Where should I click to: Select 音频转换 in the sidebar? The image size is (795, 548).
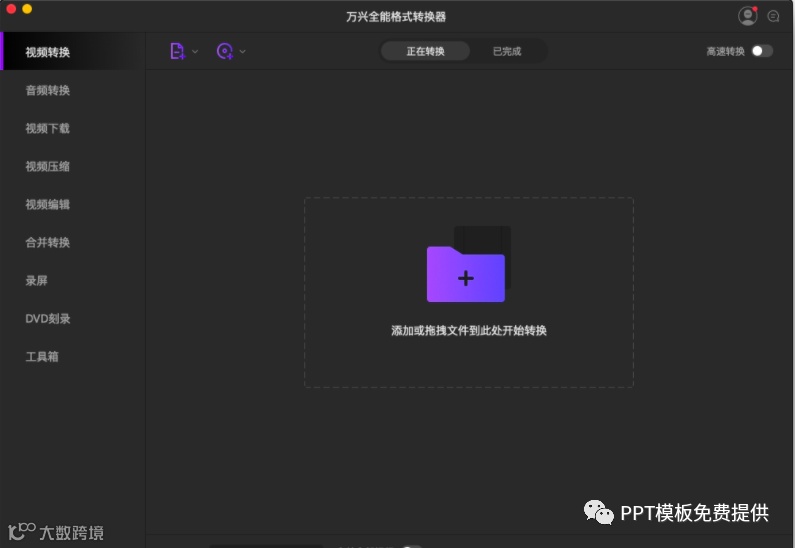point(48,90)
